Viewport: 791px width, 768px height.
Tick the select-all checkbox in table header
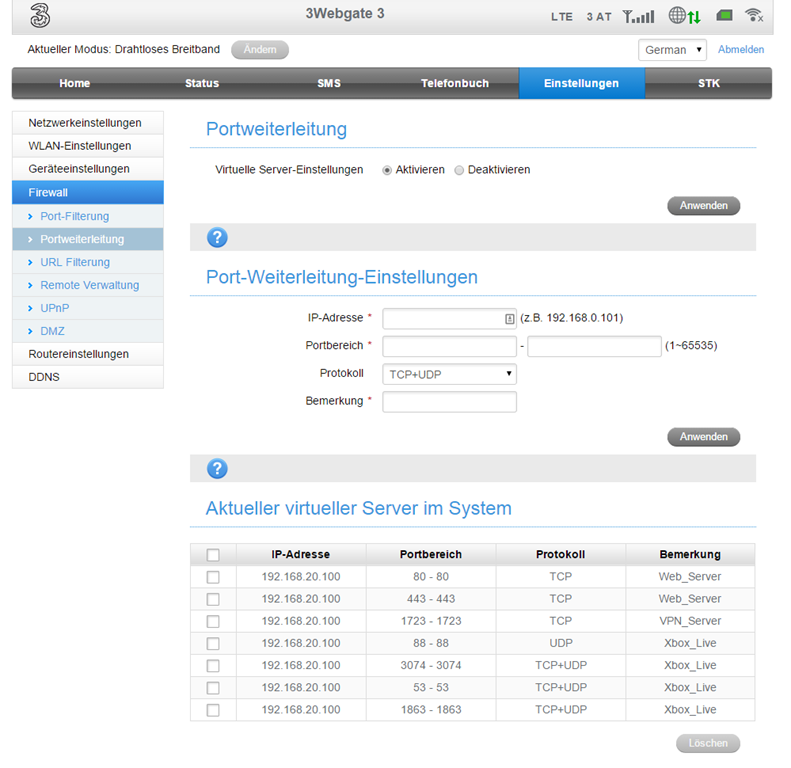(x=213, y=555)
